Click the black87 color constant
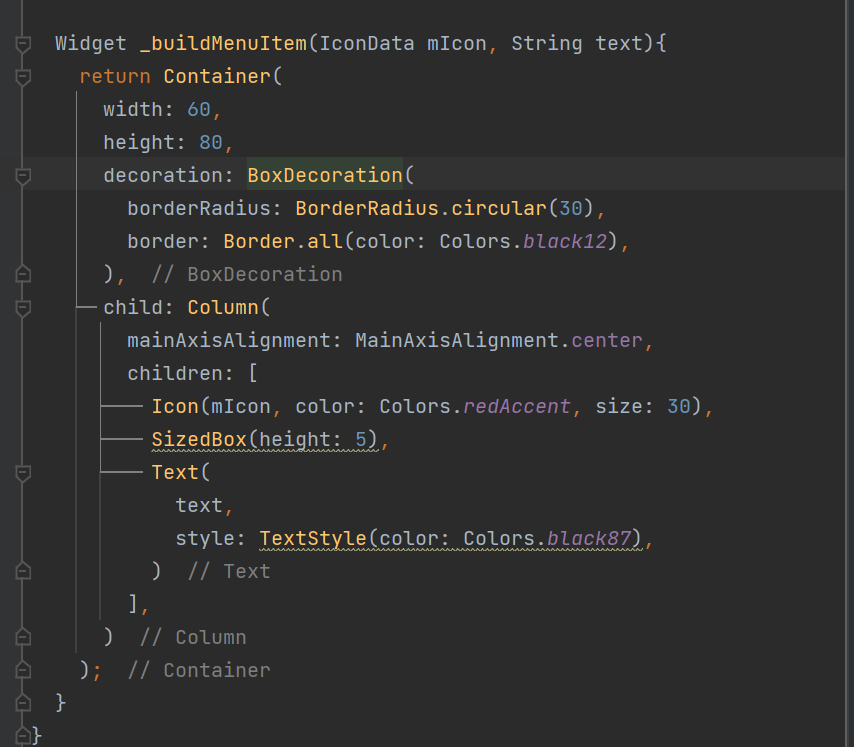Image resolution: width=854 pixels, height=747 pixels. click(x=589, y=538)
